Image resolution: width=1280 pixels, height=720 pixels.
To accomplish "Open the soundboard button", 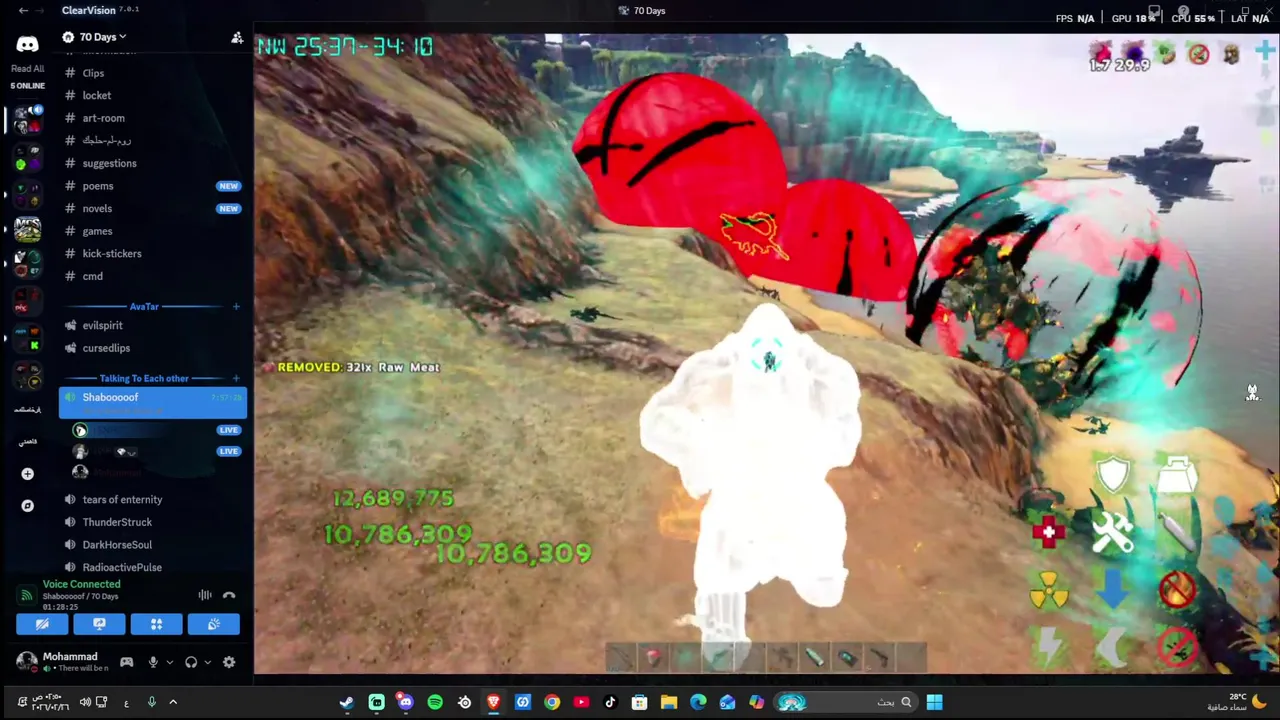I will (x=213, y=624).
